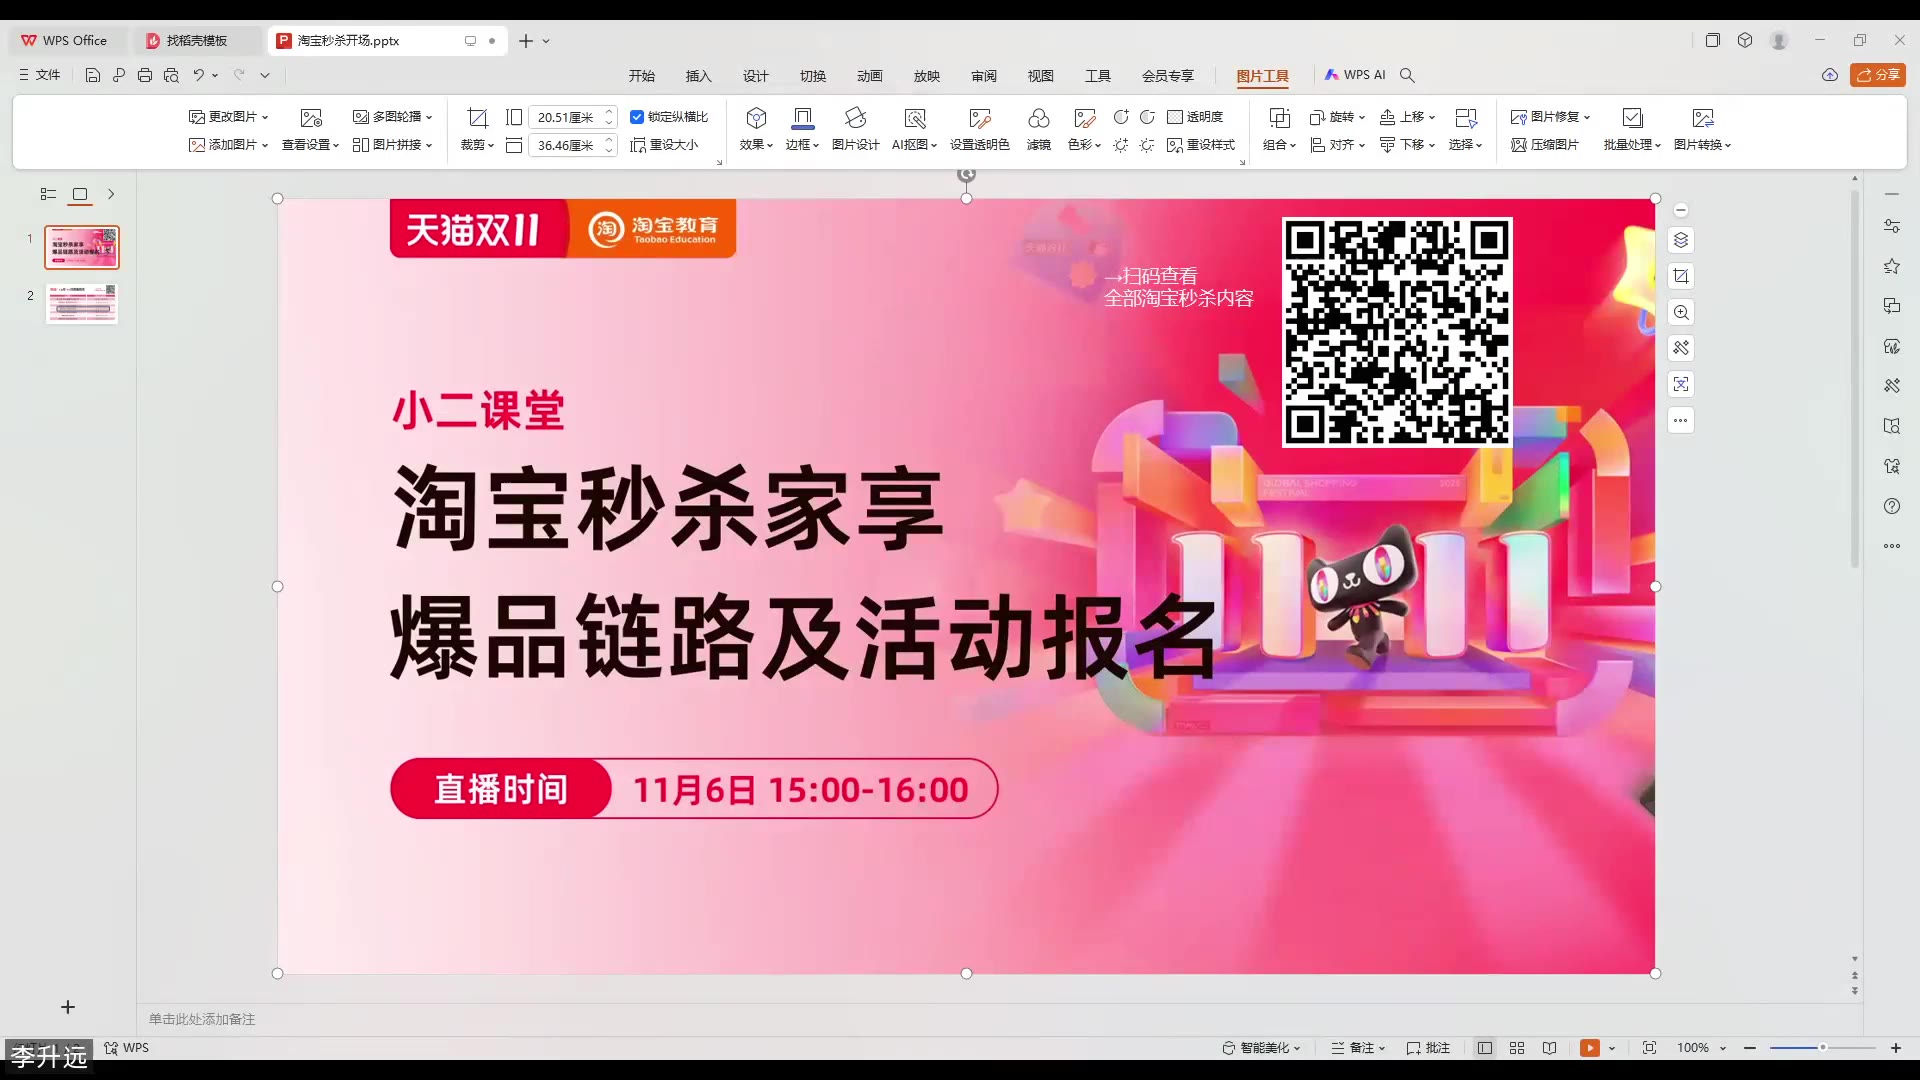Screen dimensions: 1920x1080
Task: Open the 图片拼接 tool
Action: coord(393,144)
